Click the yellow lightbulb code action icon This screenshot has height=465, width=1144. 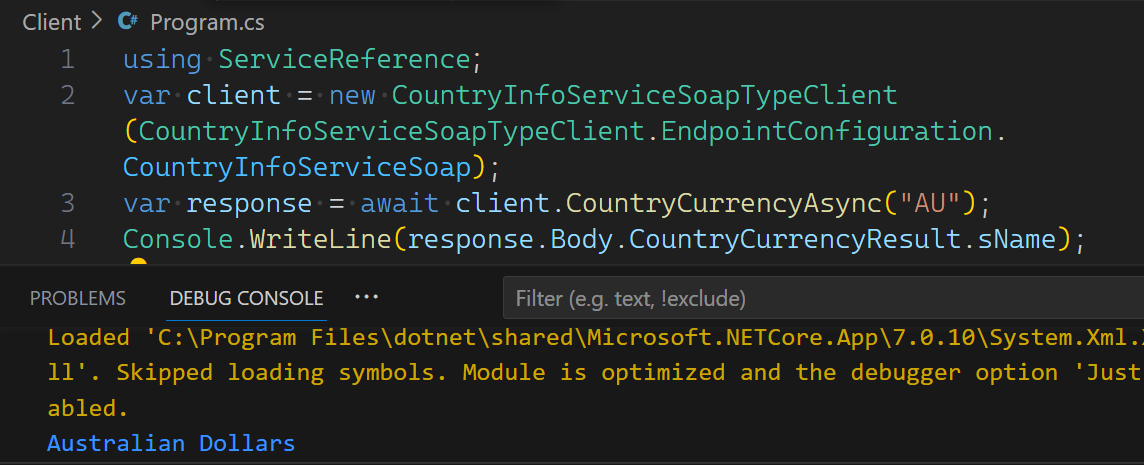click(138, 263)
